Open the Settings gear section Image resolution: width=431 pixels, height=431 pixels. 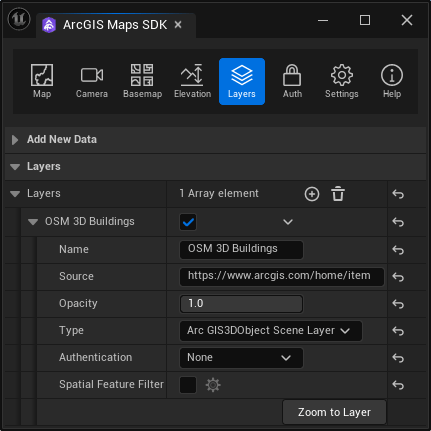(342, 81)
